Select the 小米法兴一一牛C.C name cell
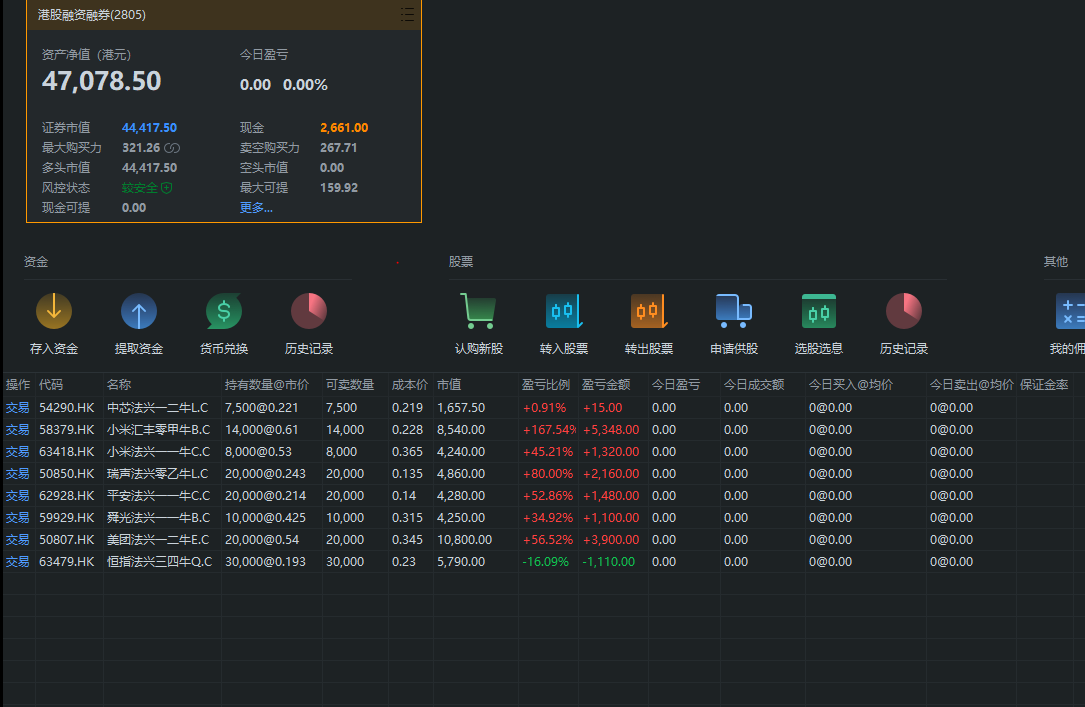 (158, 452)
